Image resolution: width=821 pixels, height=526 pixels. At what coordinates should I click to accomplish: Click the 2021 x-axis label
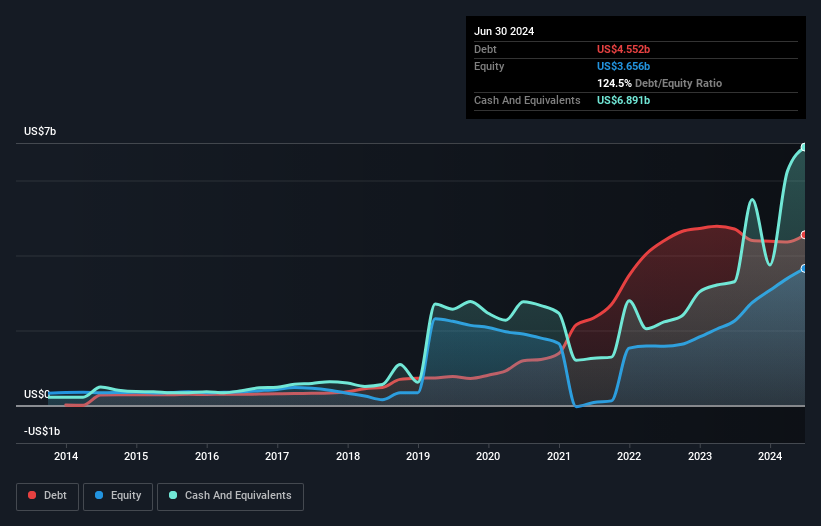tap(559, 456)
